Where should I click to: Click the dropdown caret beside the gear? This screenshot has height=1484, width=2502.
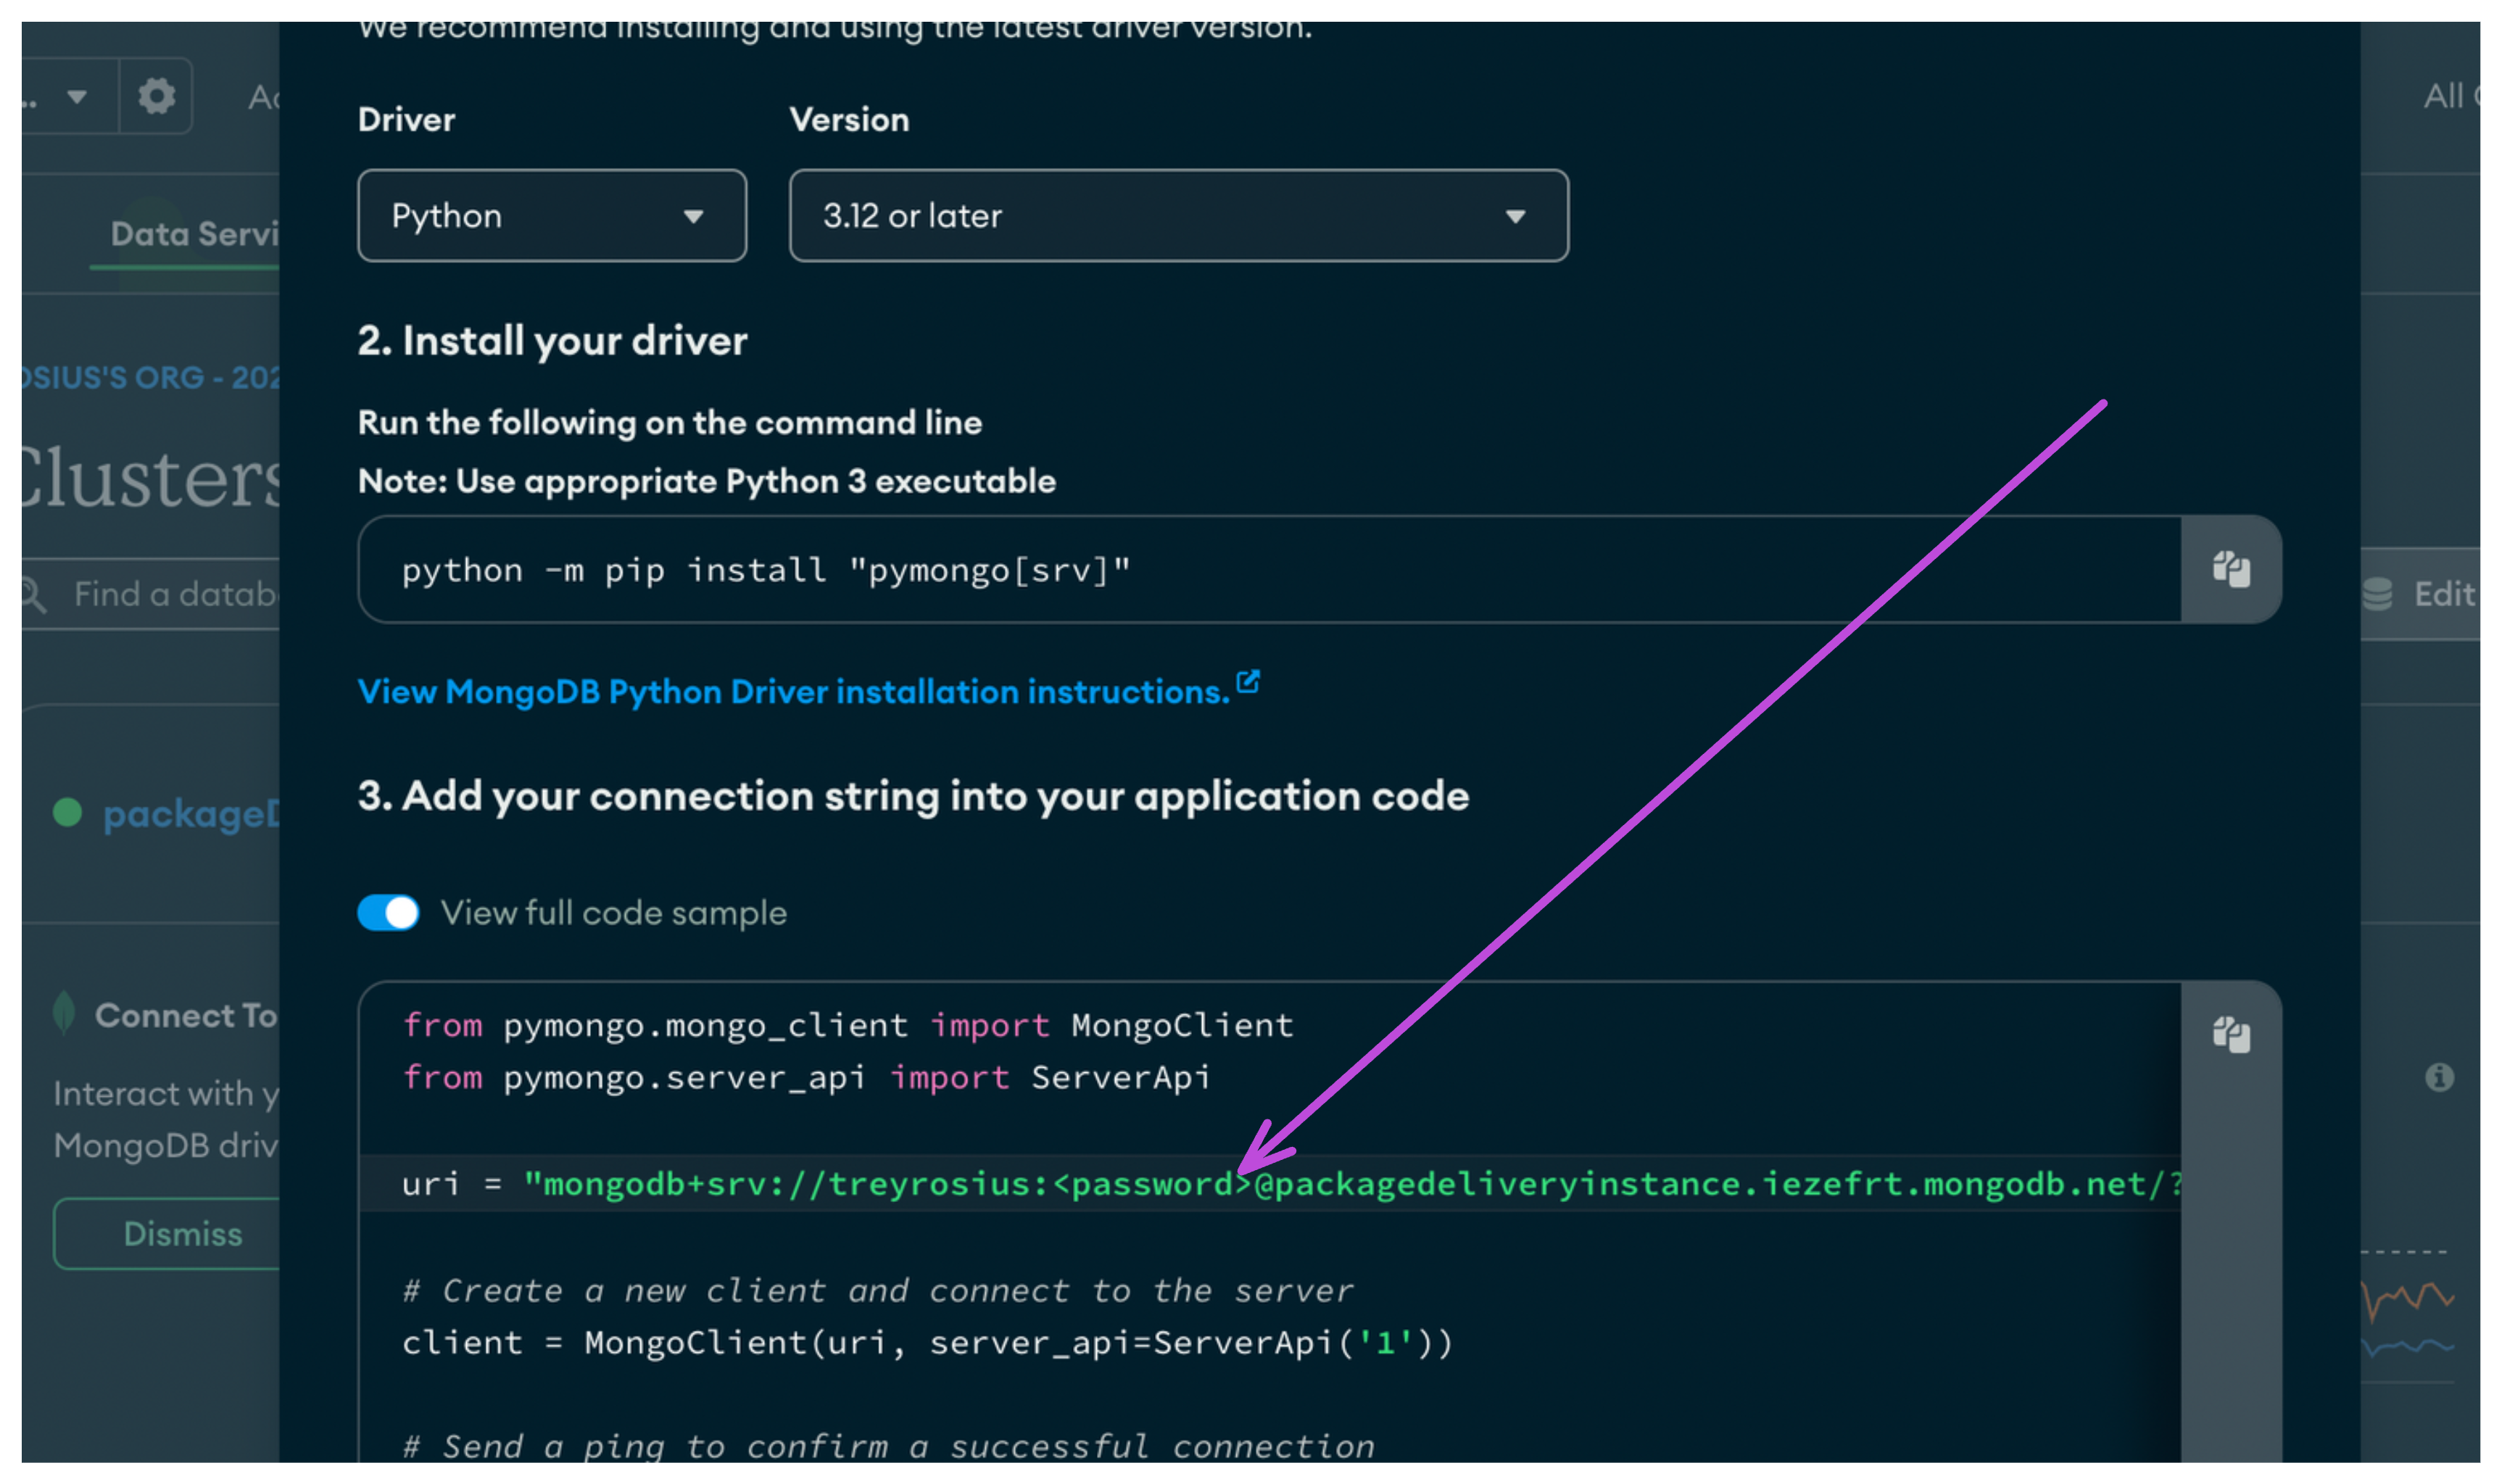click(77, 96)
